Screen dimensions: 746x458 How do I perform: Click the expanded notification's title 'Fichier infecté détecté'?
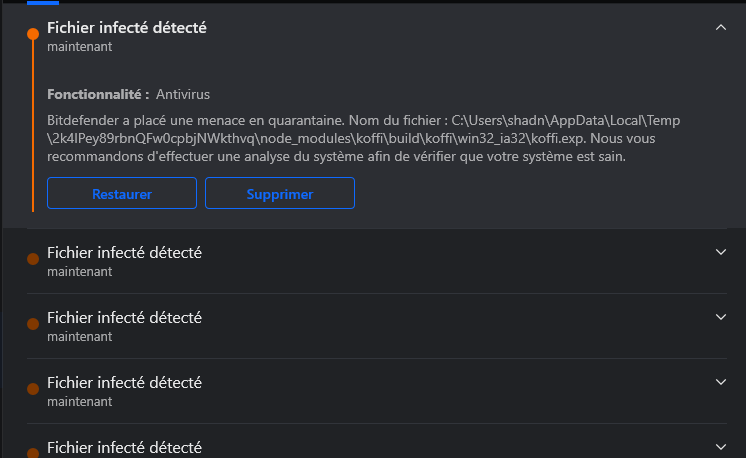127,28
